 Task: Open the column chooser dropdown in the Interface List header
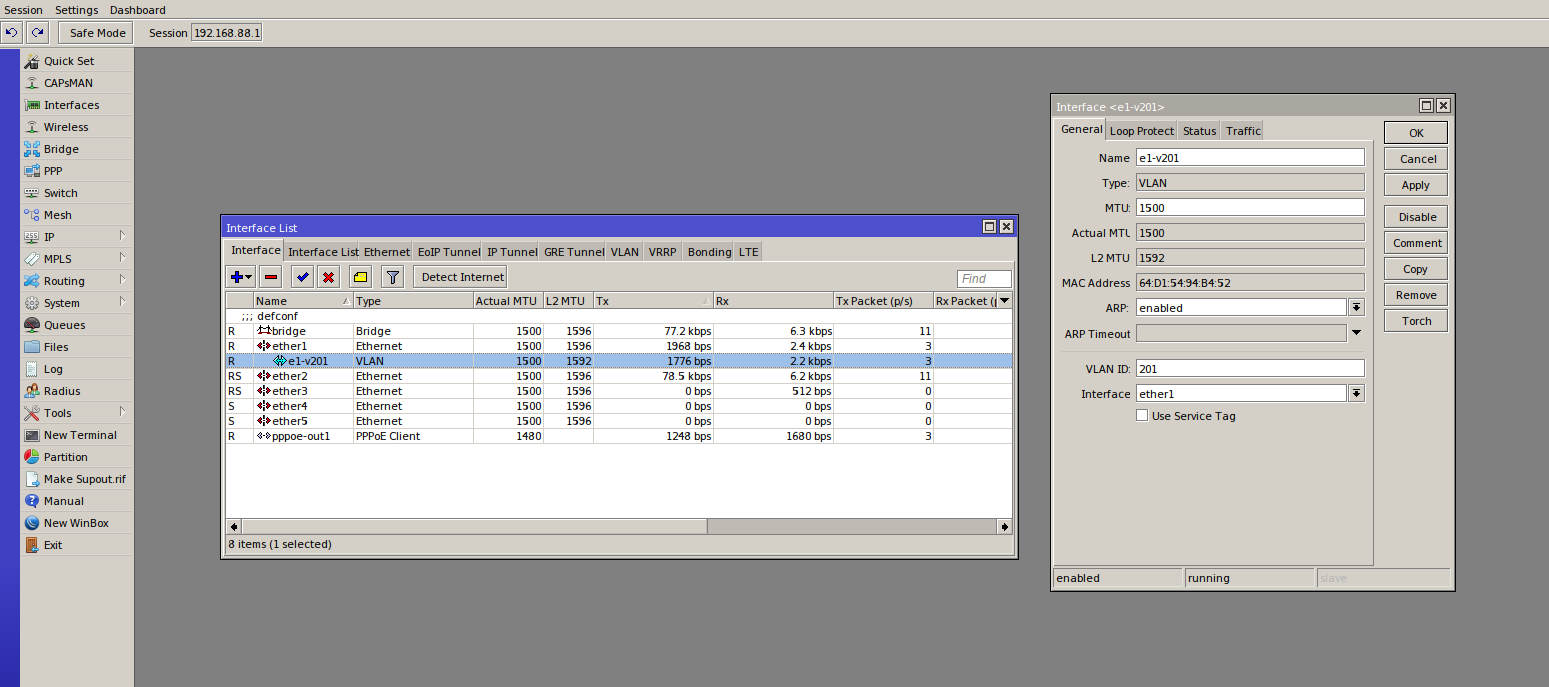pos(1004,301)
